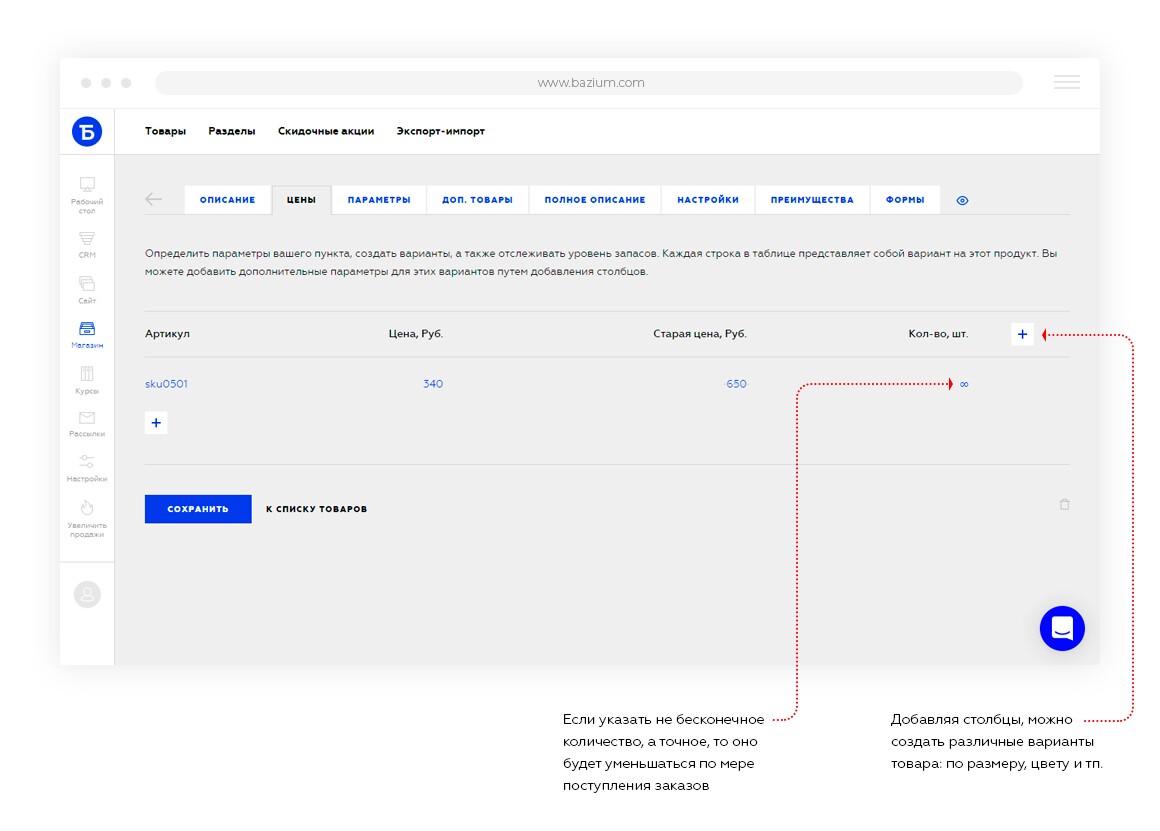Switch to the ПРЕИМУЩЕСТВА tab
The height and width of the screenshot is (831, 1160).
point(812,200)
